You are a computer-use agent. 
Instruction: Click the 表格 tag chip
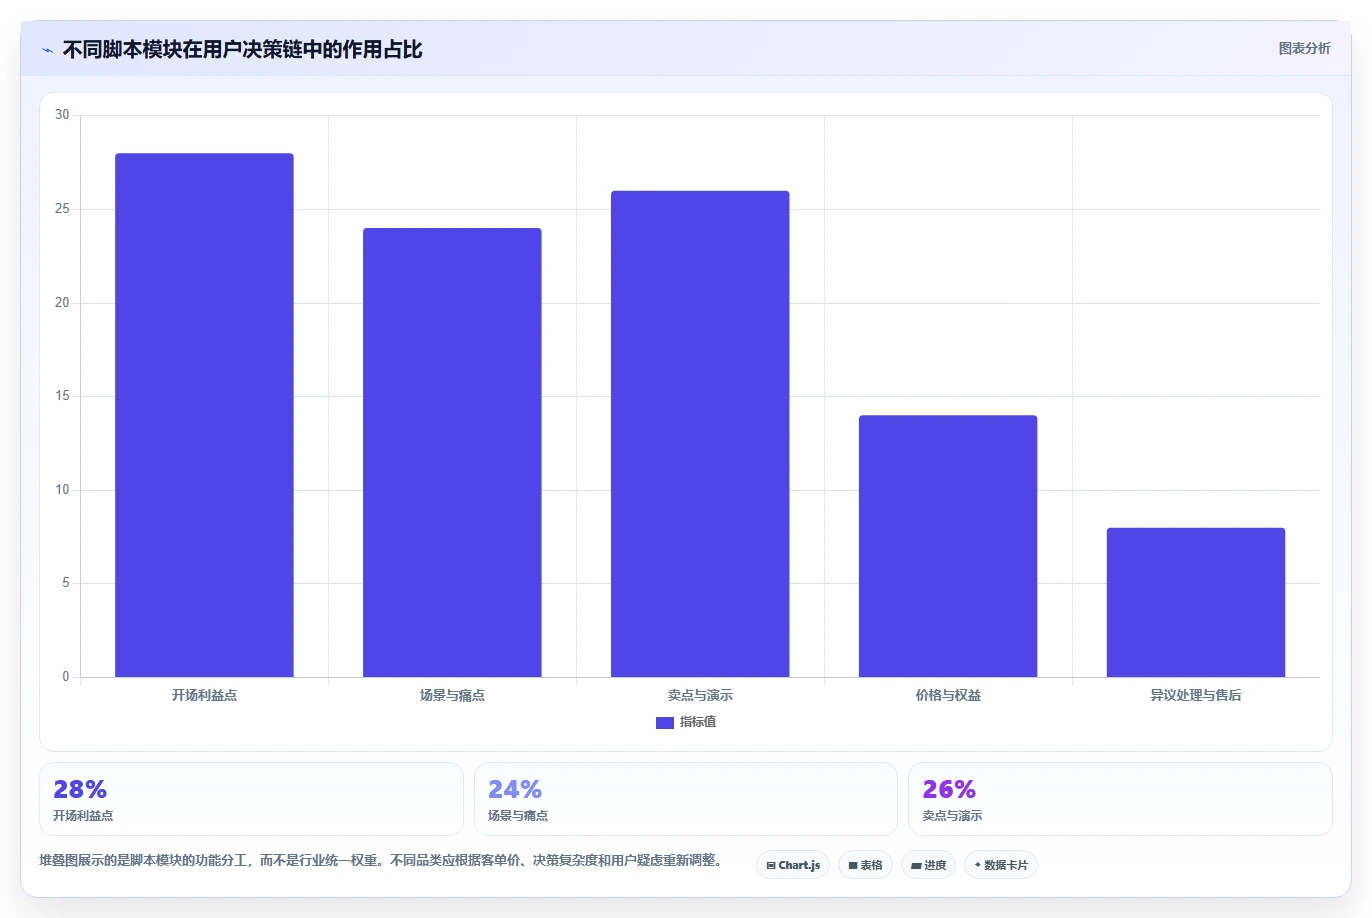click(865, 865)
